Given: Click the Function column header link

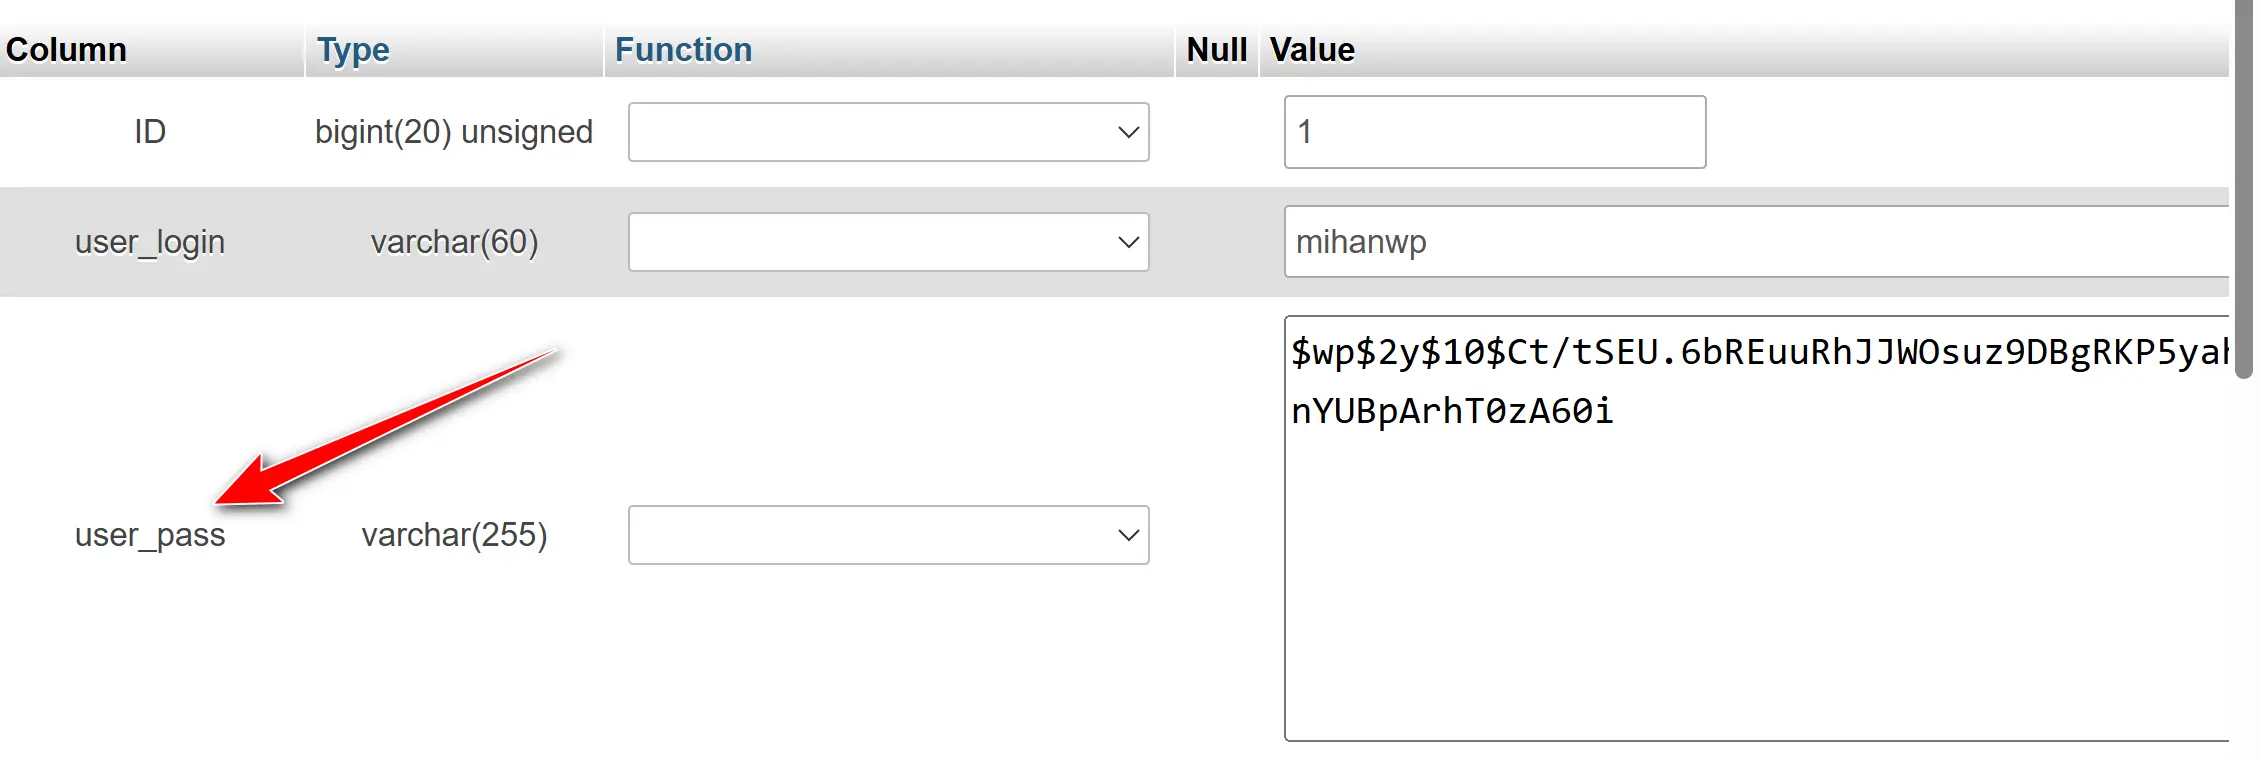Looking at the screenshot, I should (x=683, y=50).
